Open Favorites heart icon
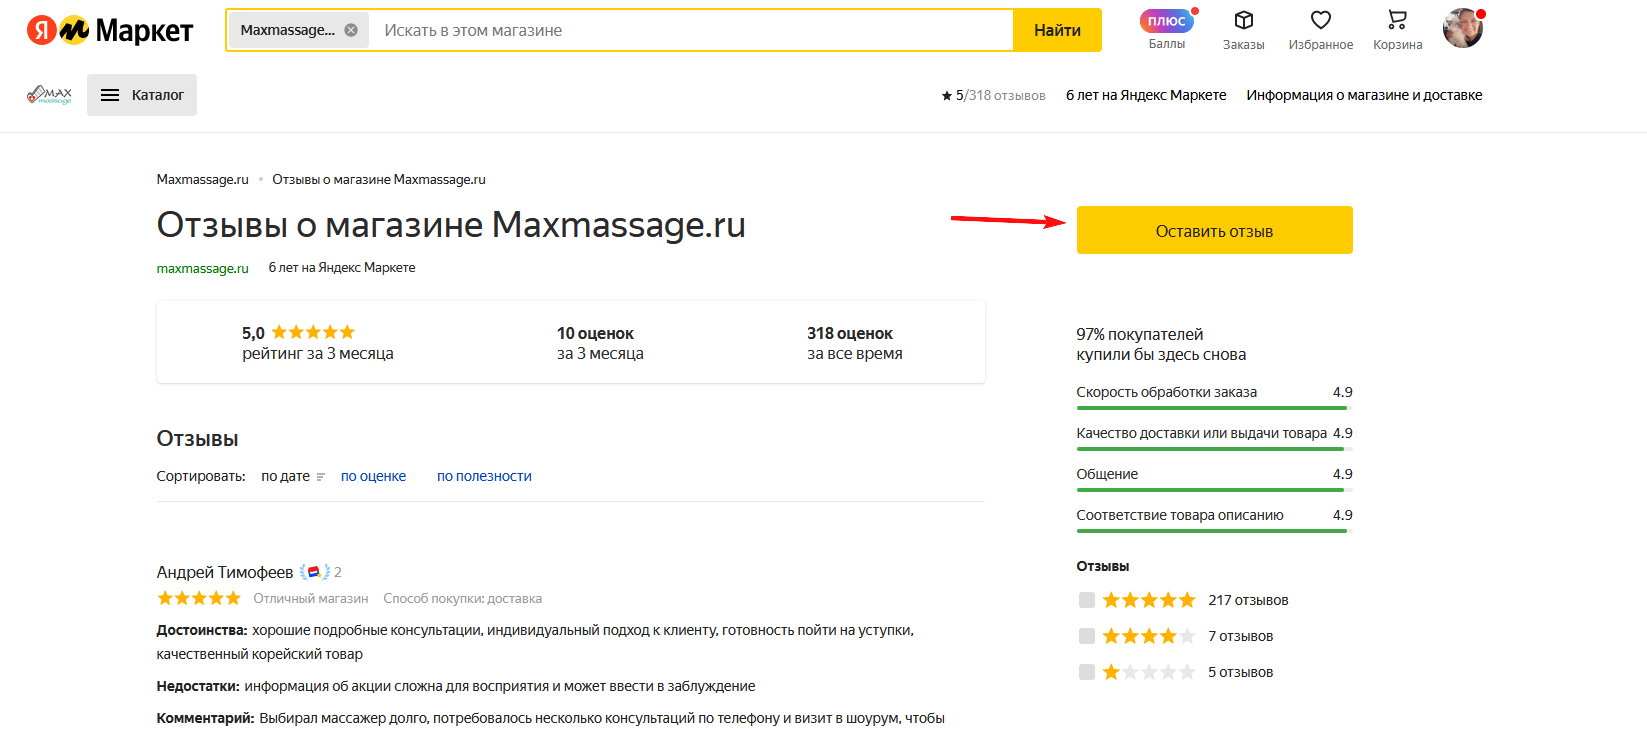The width and height of the screenshot is (1647, 729). pos(1321,20)
